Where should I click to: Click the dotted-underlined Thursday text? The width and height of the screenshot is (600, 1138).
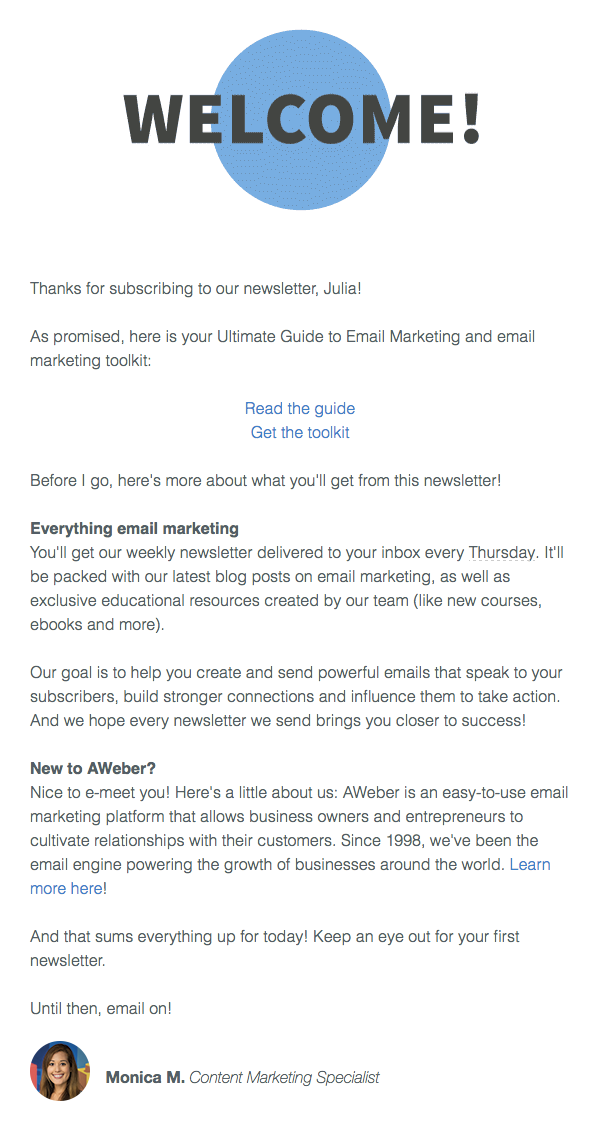pyautogui.click(x=502, y=552)
